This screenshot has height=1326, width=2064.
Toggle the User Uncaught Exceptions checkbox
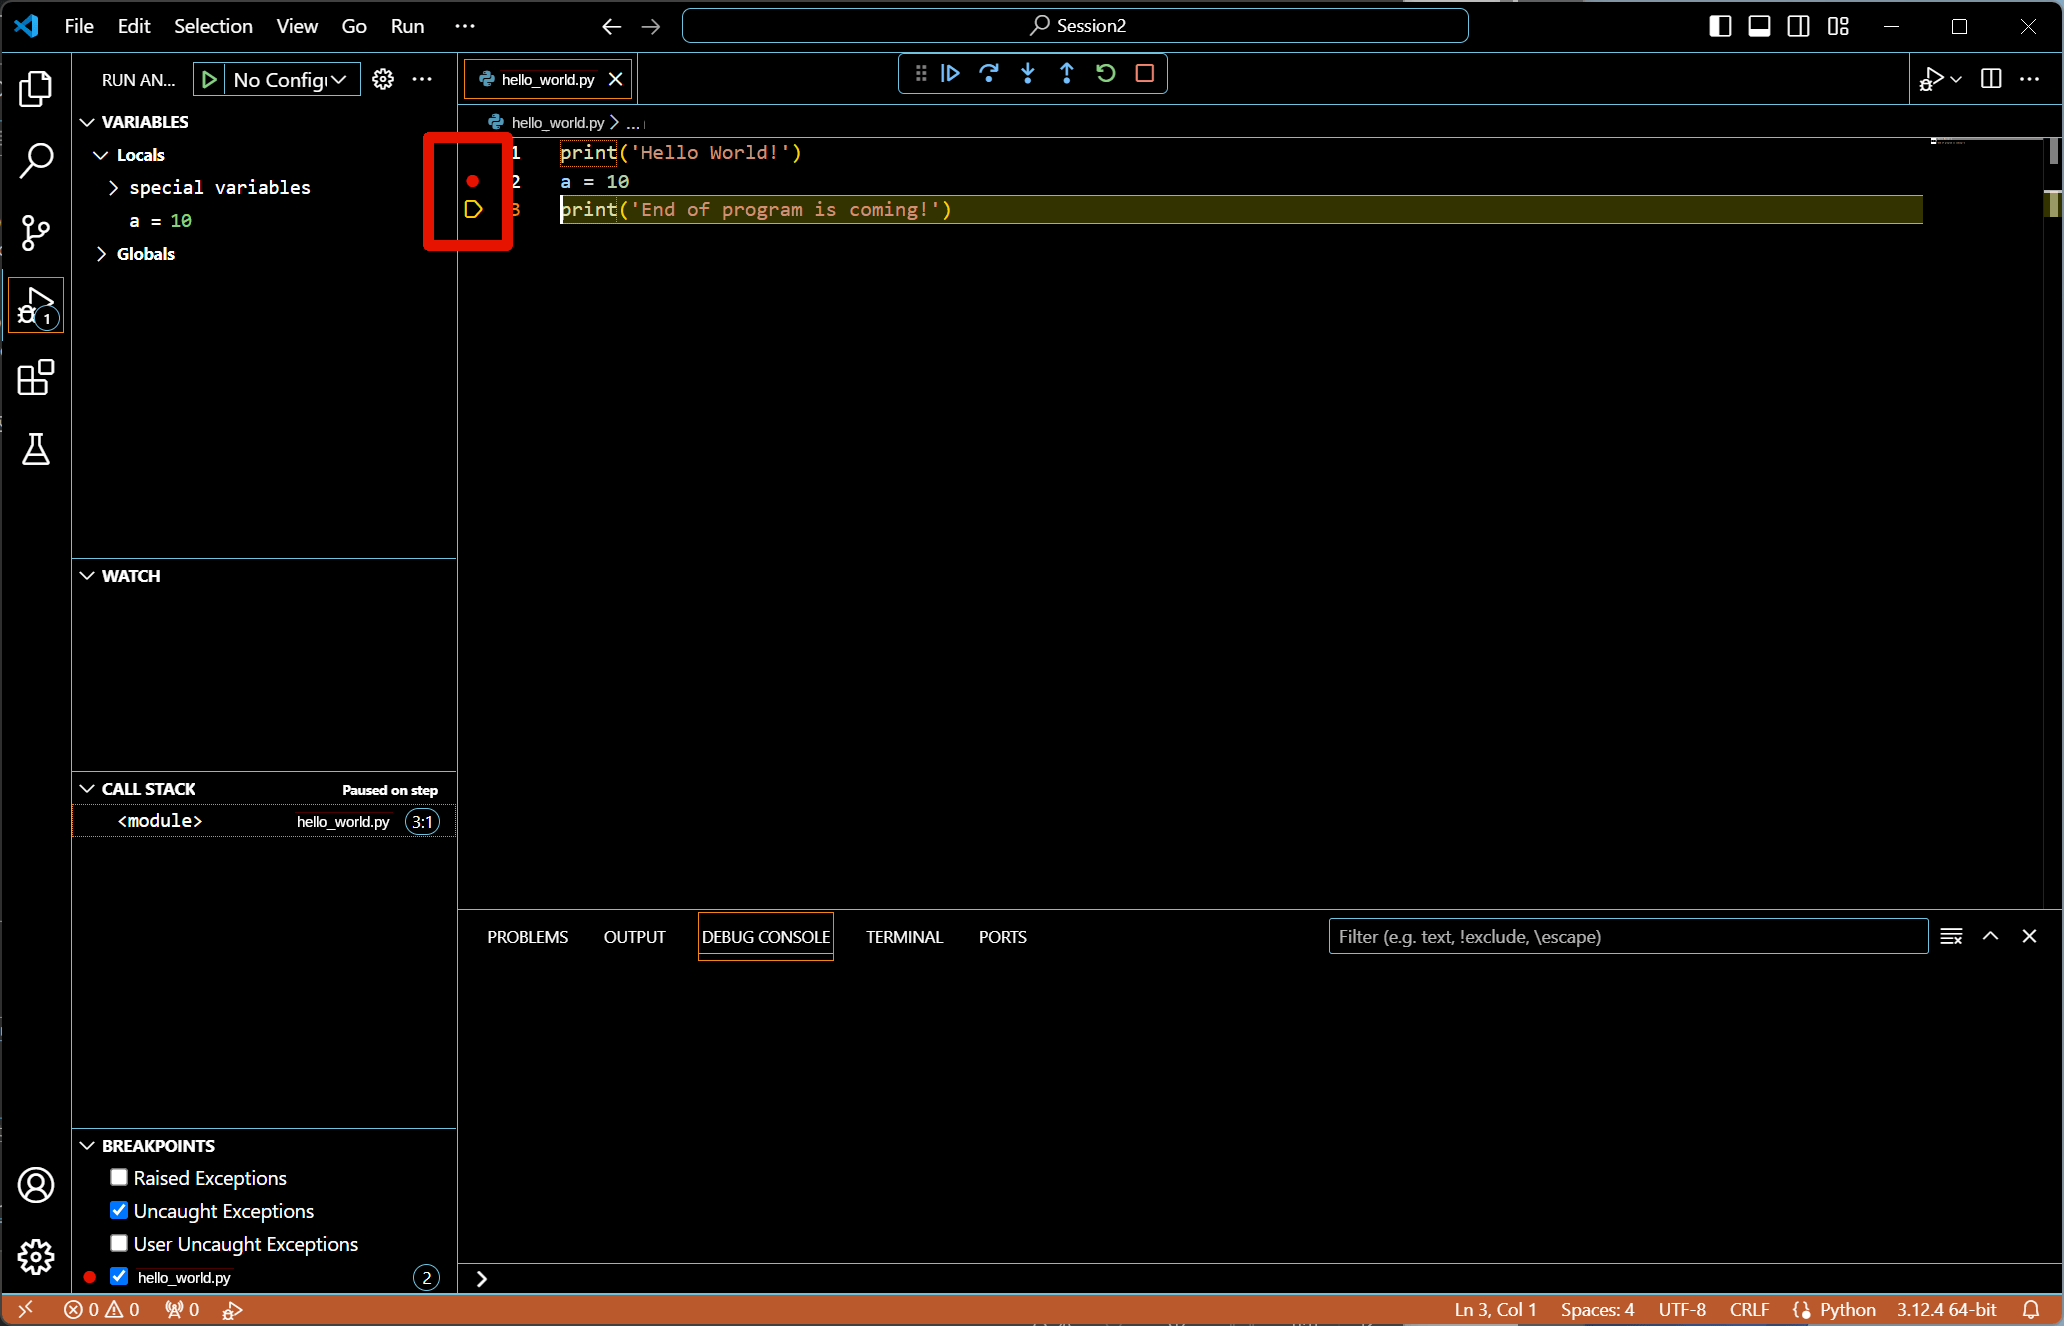point(119,1243)
